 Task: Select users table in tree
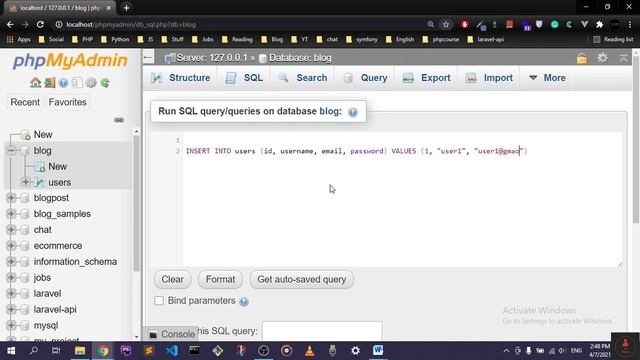coord(60,182)
